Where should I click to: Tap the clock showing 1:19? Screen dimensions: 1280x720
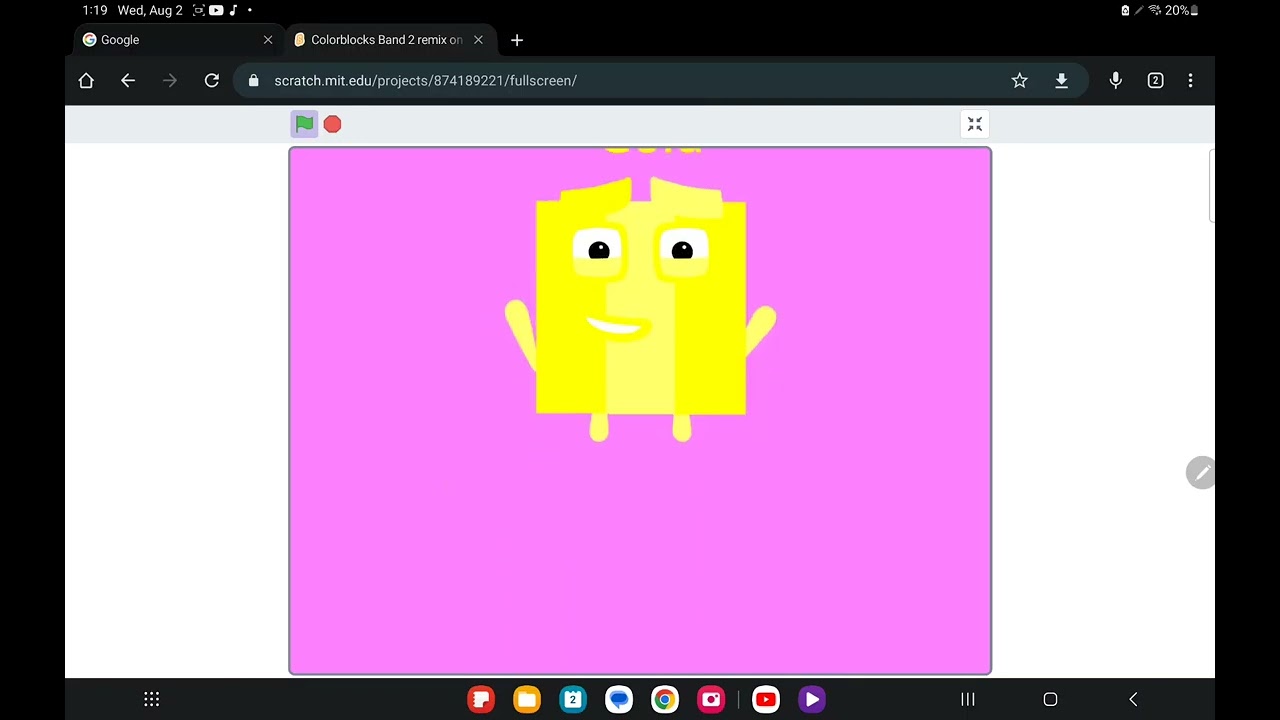pos(95,10)
